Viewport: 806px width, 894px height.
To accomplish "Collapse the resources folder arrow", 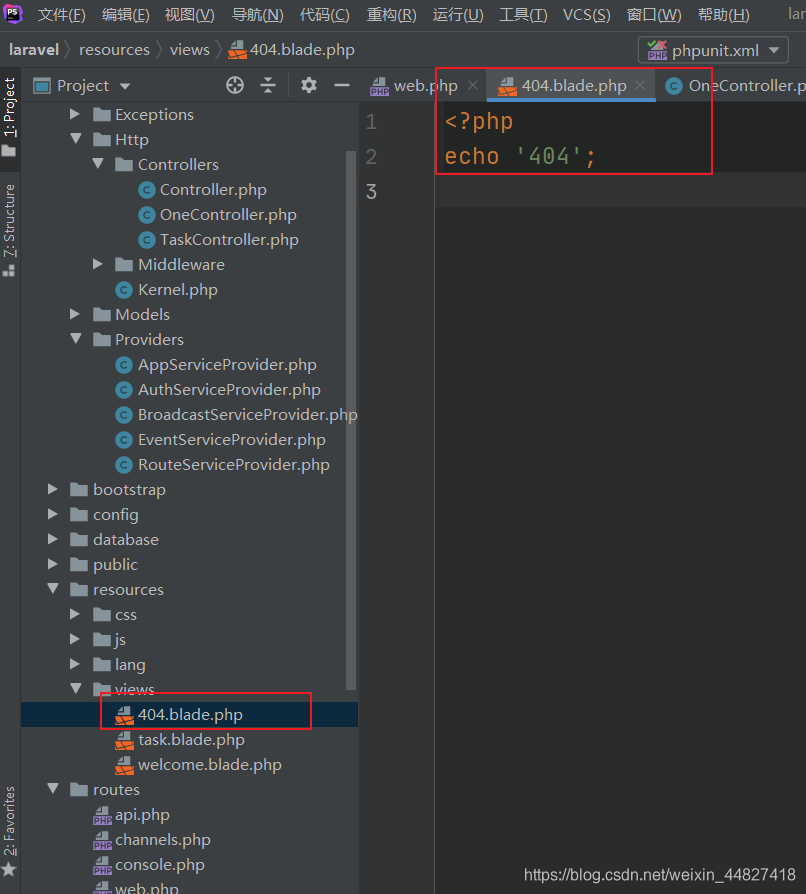I will (x=53, y=588).
